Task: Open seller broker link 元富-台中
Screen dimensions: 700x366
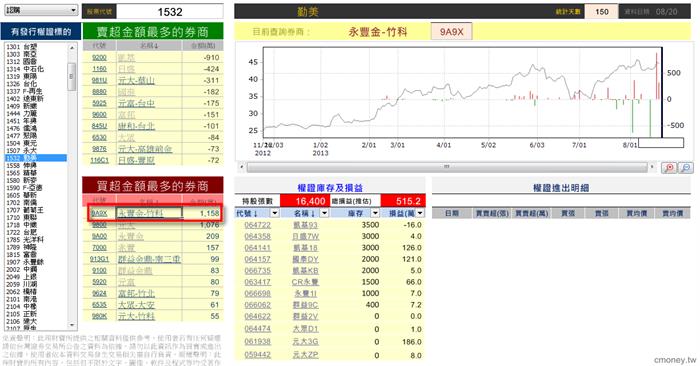Action: (136, 103)
